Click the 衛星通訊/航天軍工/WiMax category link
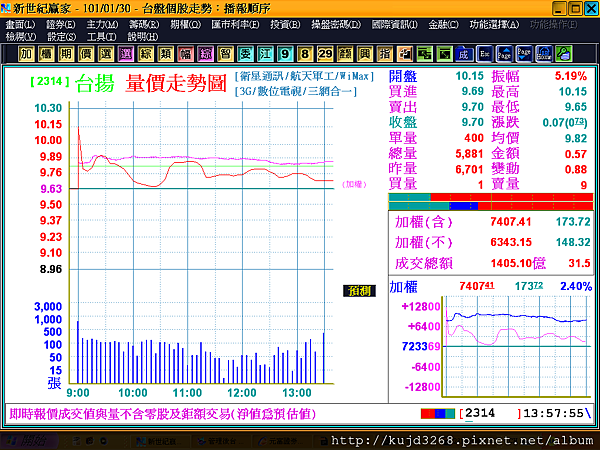 coord(305,76)
